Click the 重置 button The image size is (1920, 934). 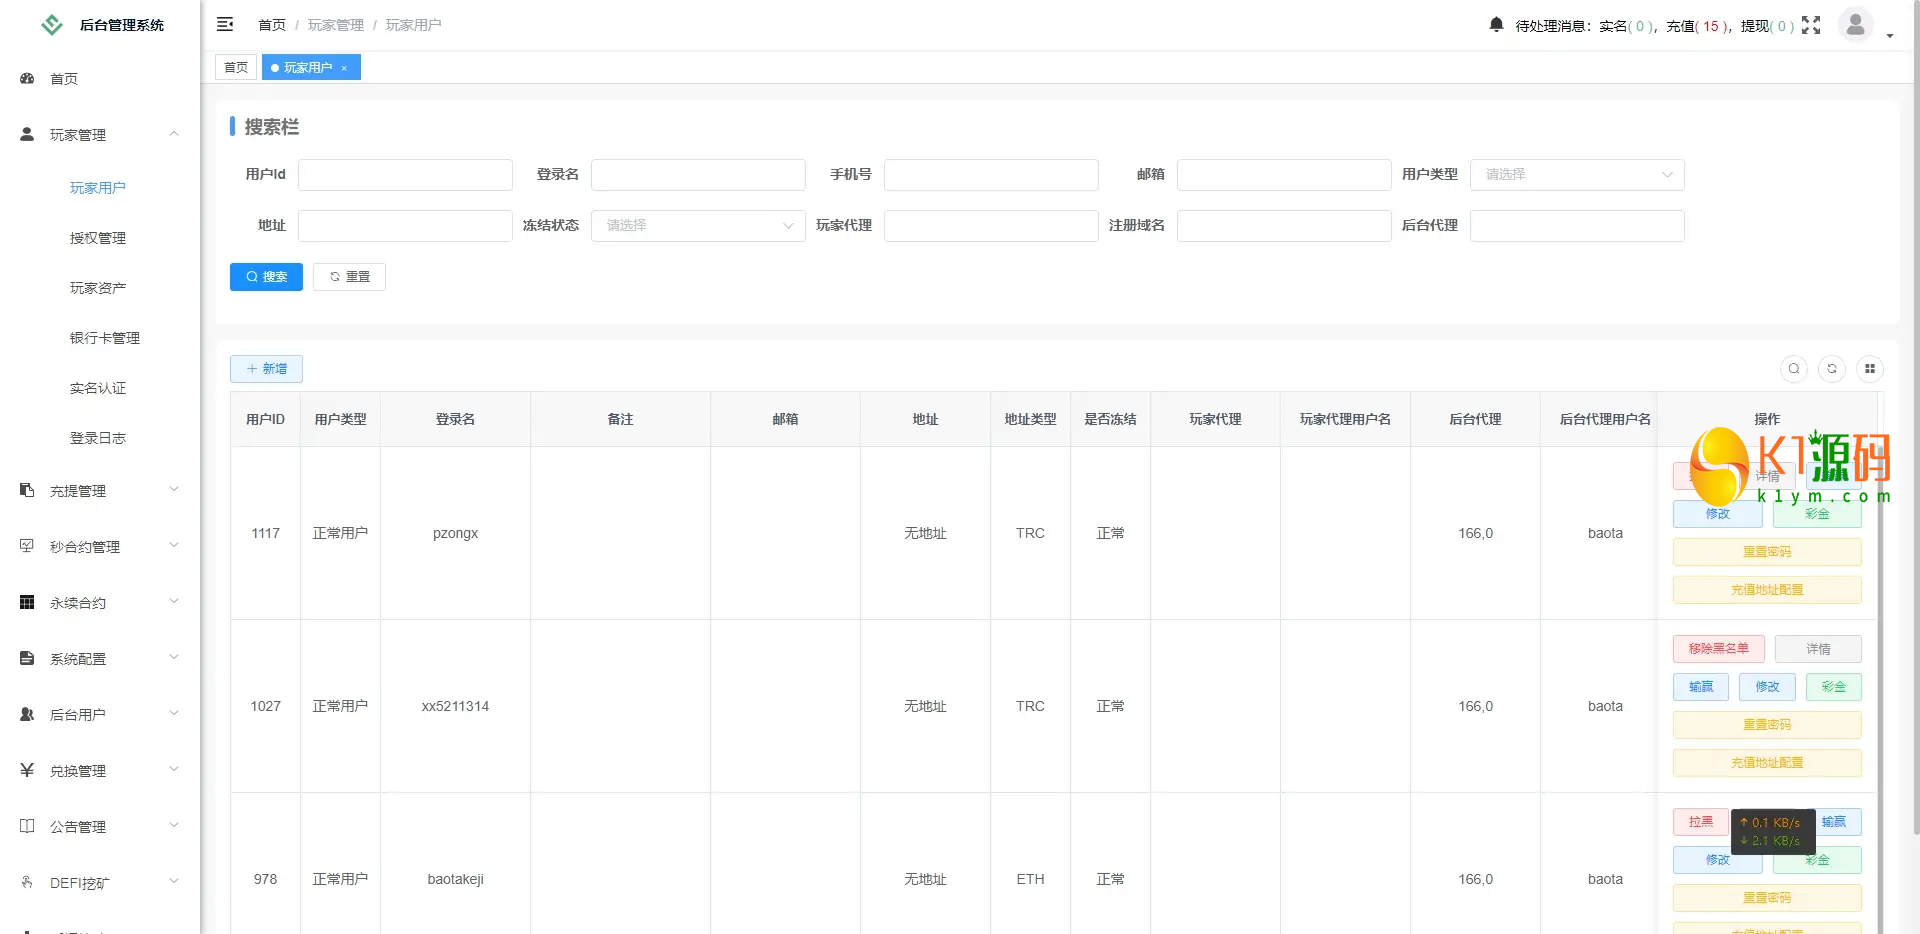coord(349,277)
